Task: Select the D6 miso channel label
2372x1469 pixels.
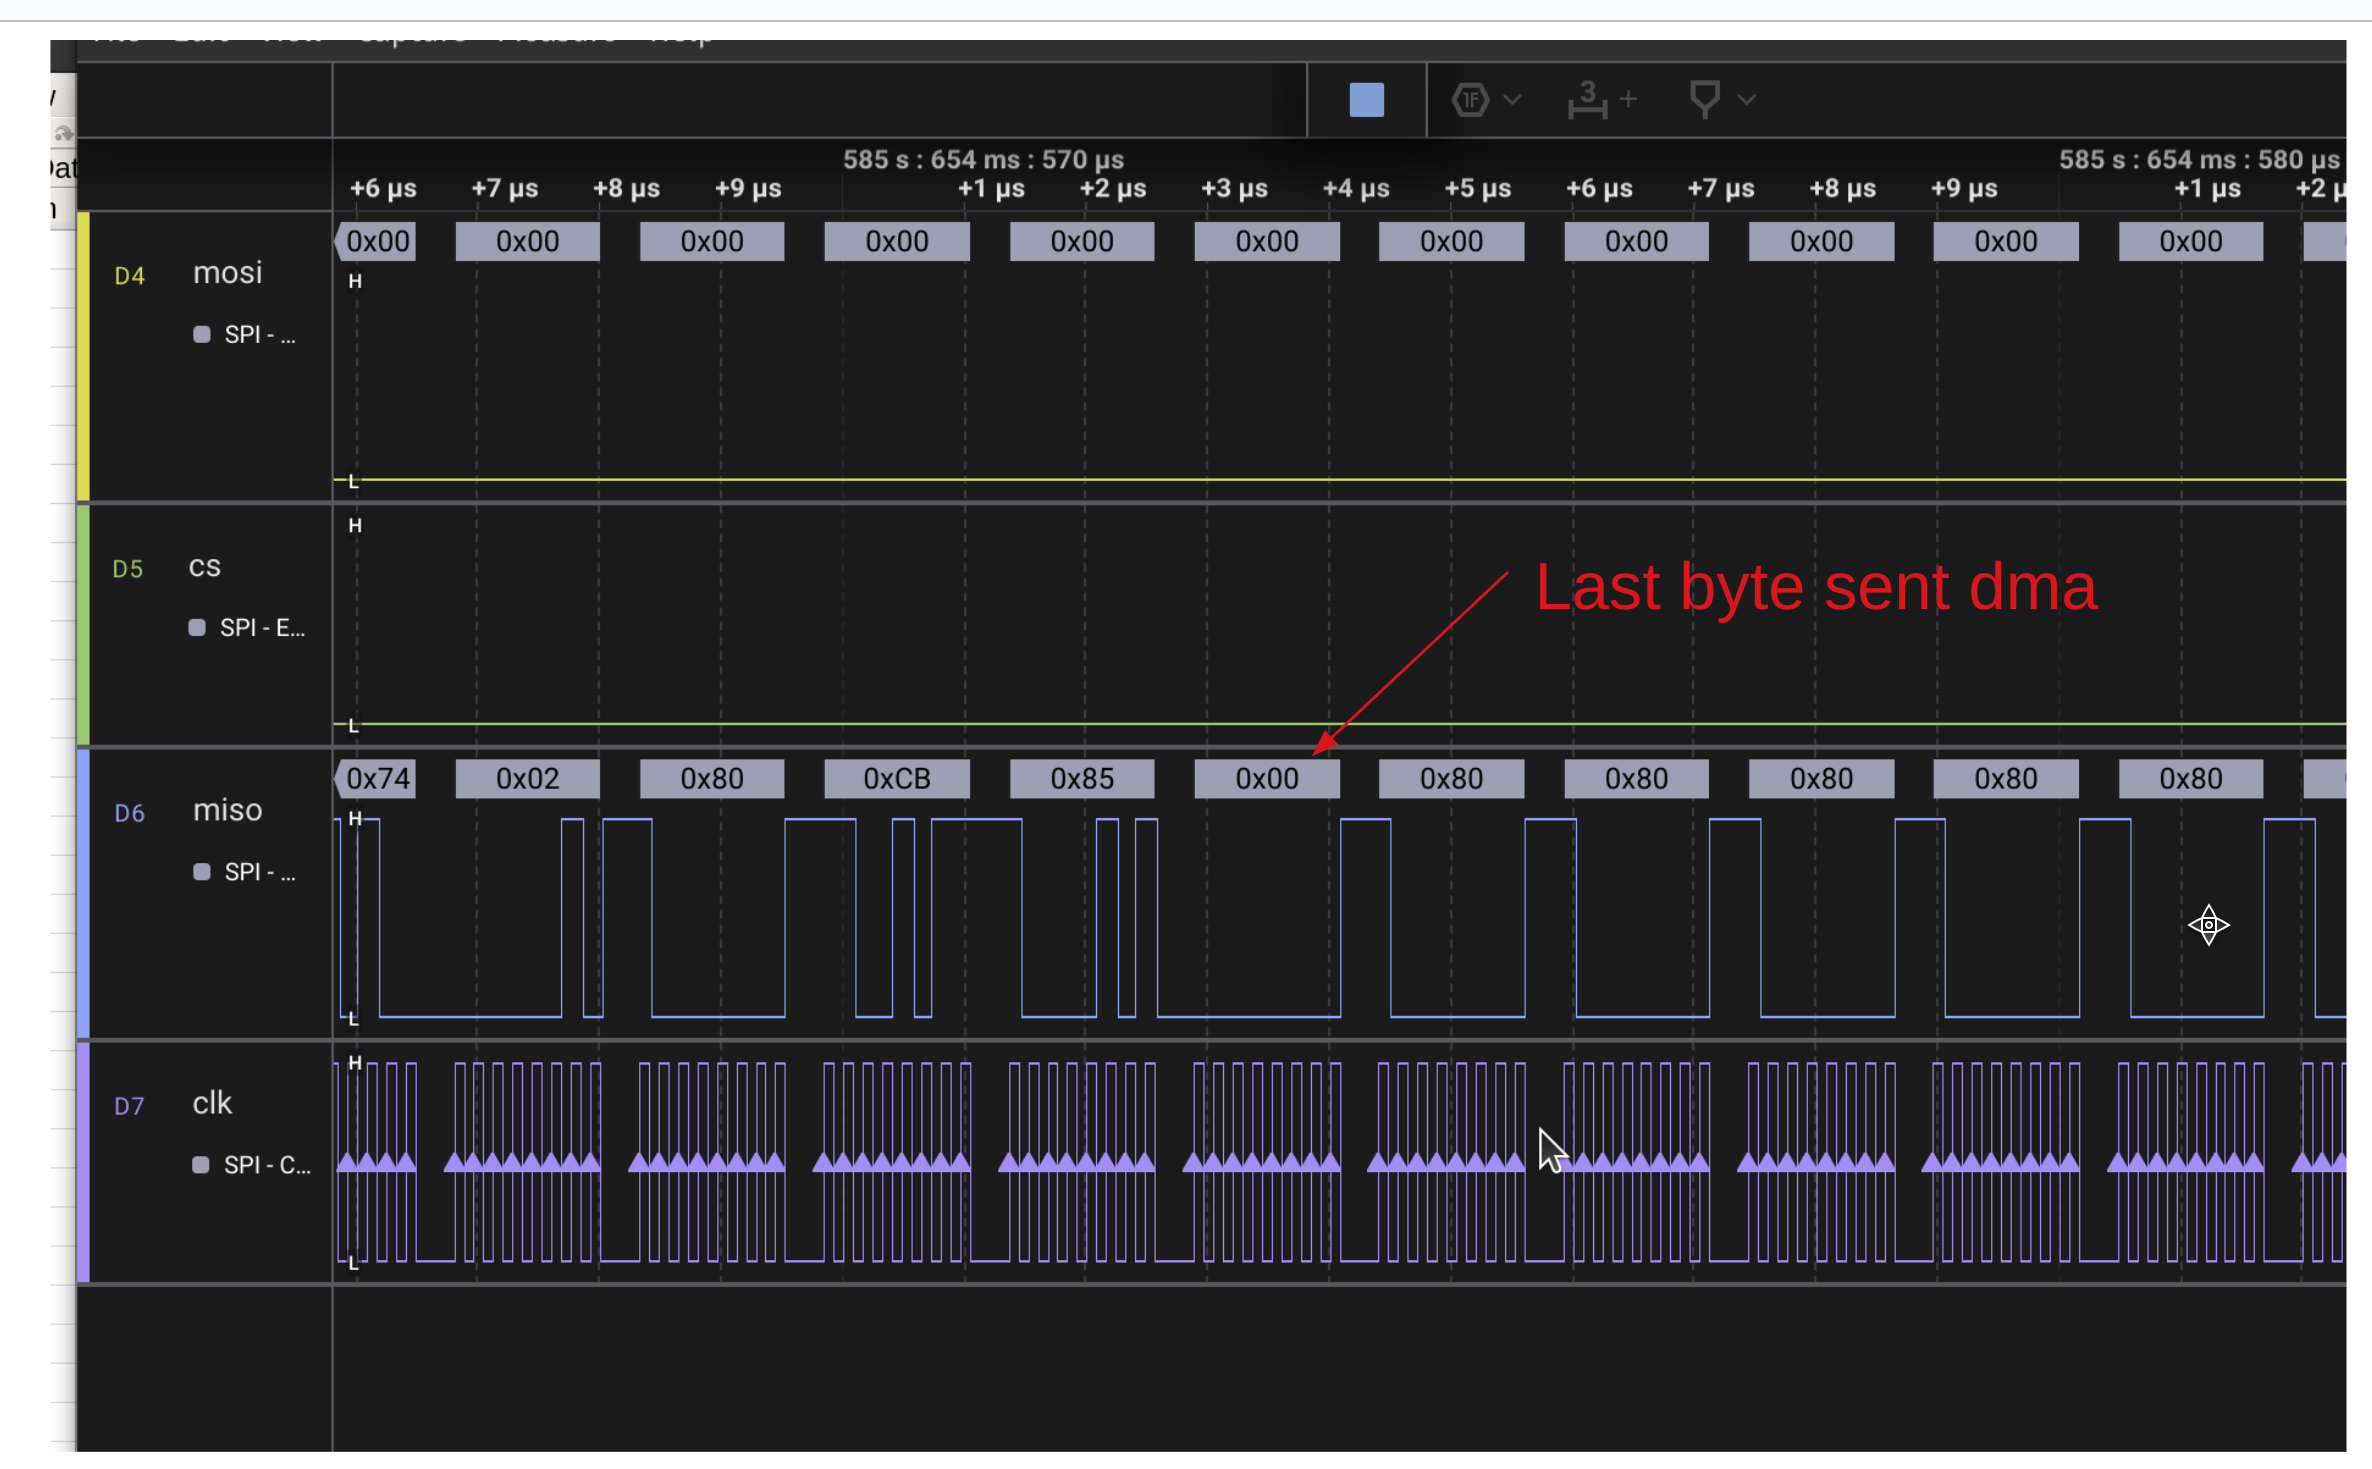Action: coord(129,813)
